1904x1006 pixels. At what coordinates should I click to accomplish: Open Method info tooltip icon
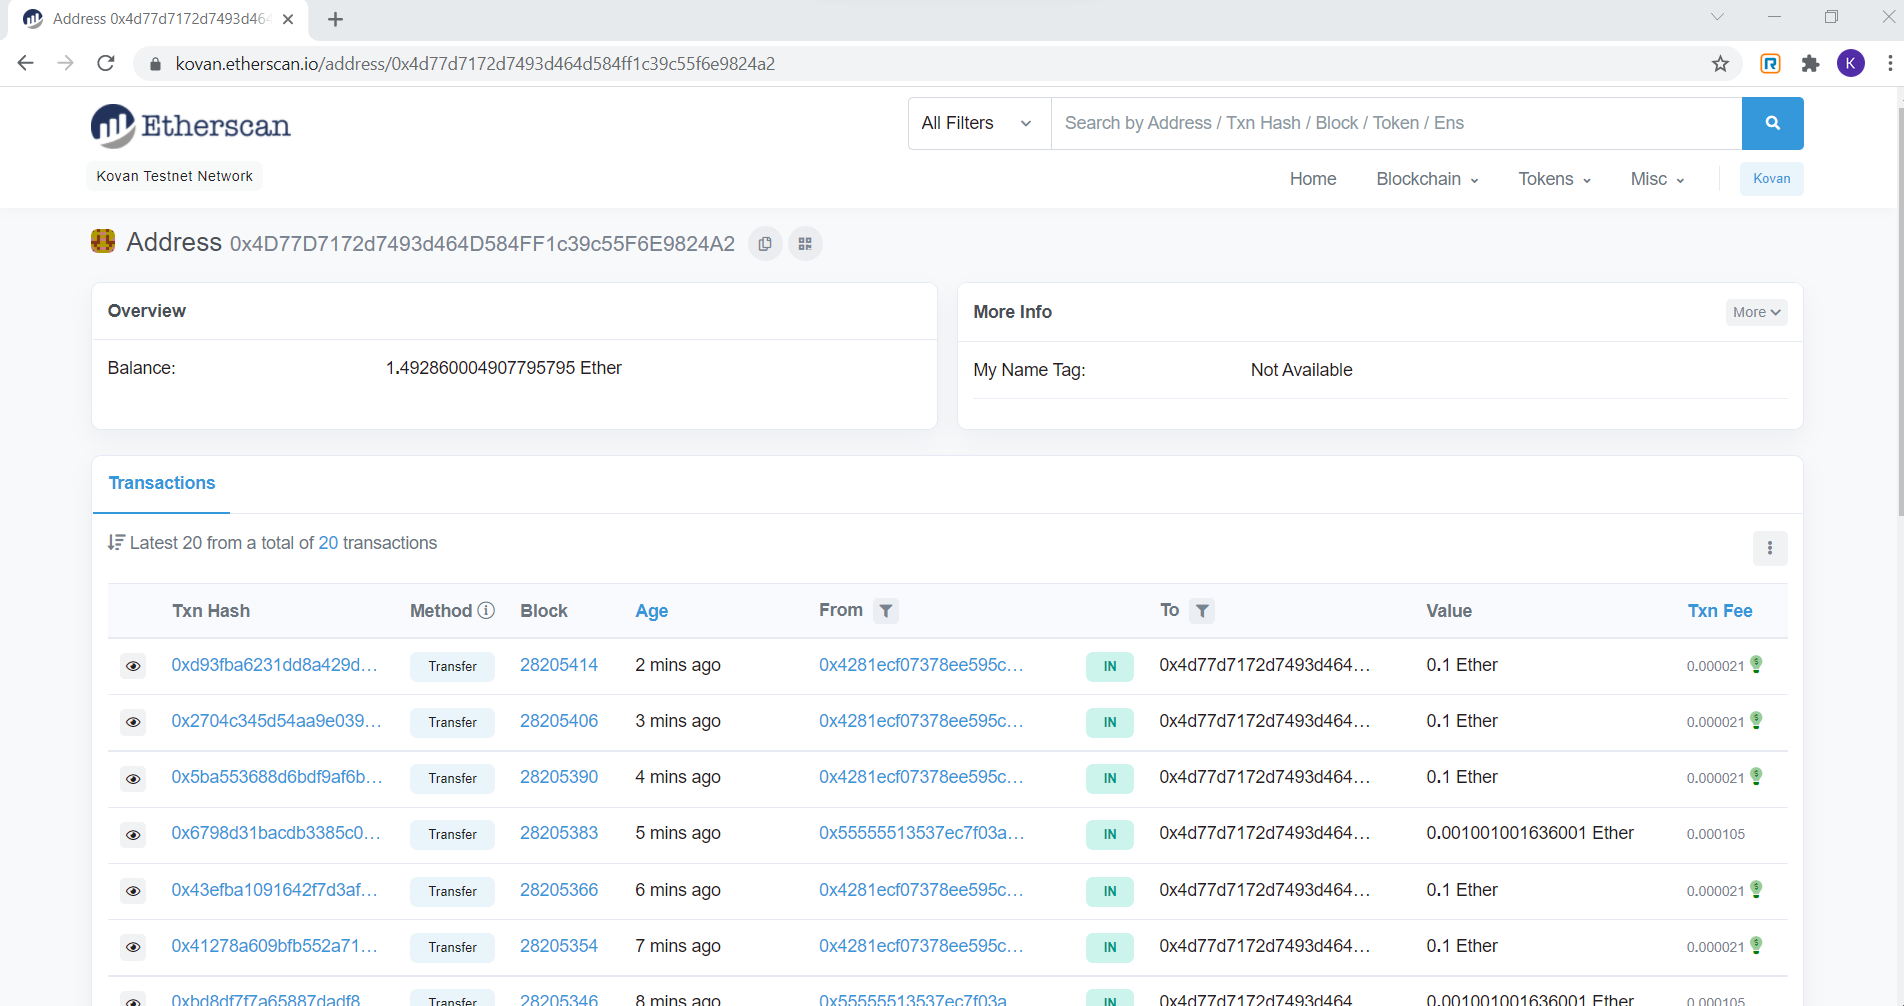point(486,610)
